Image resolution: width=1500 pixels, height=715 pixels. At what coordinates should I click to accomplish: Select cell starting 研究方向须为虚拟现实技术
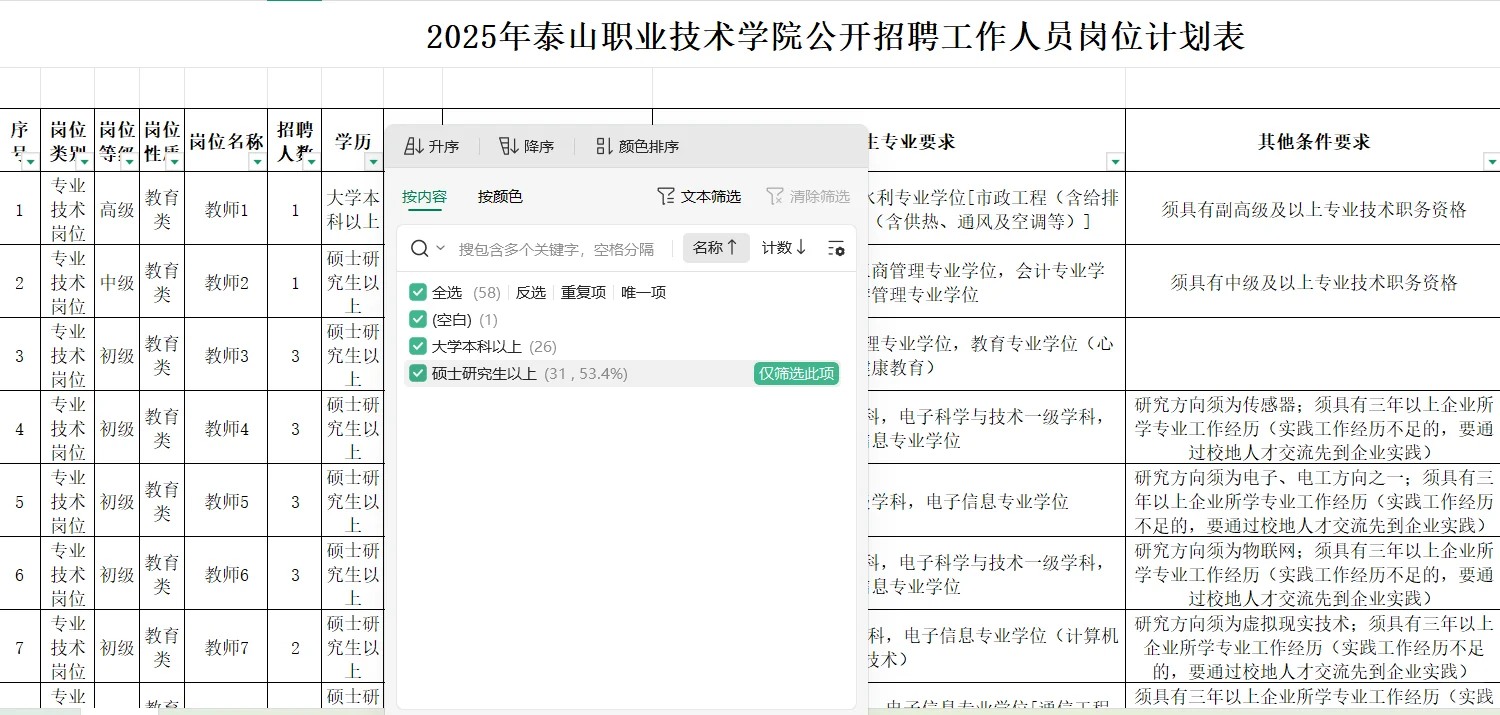pos(1313,647)
